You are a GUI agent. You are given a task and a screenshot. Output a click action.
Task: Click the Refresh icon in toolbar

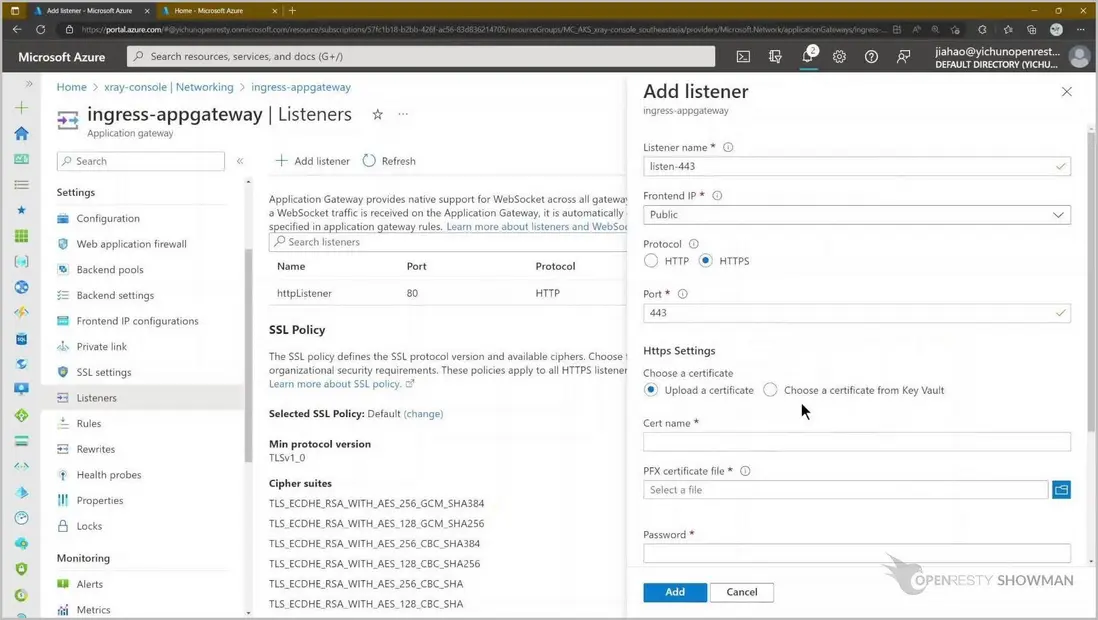(370, 161)
